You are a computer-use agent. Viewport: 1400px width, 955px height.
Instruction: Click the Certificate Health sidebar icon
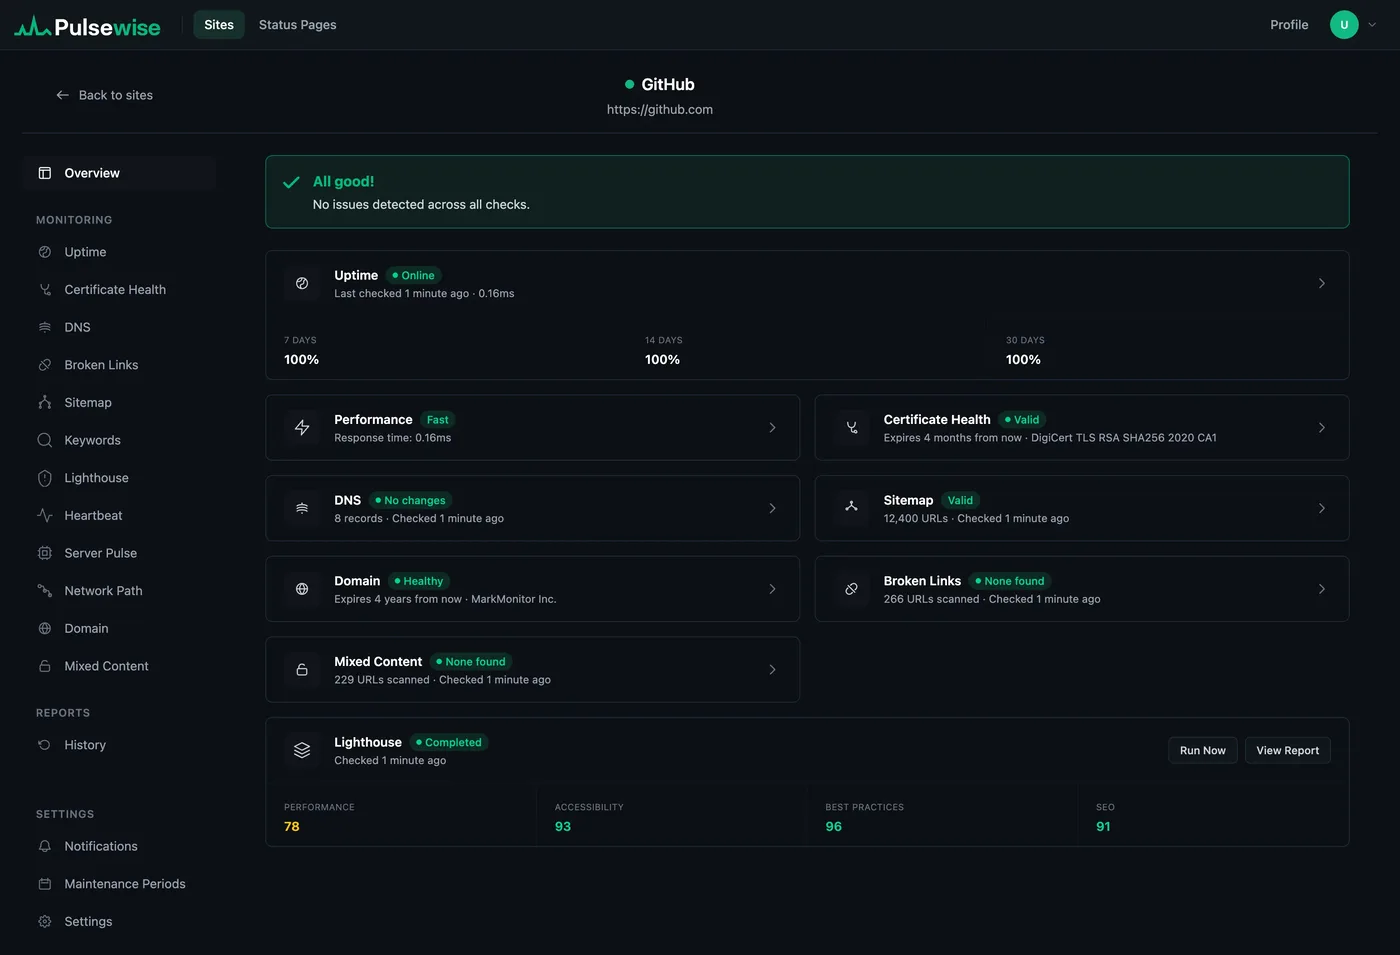tap(45, 290)
